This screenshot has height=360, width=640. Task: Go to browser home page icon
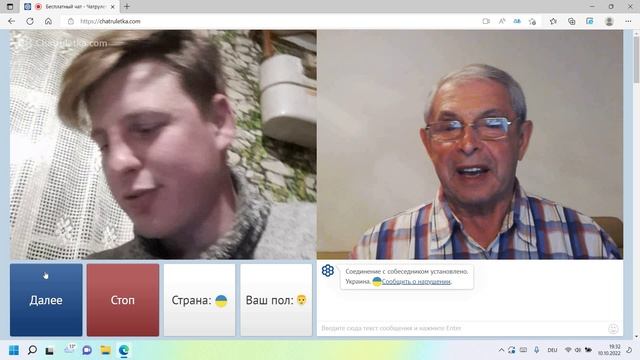pyautogui.click(x=48, y=21)
